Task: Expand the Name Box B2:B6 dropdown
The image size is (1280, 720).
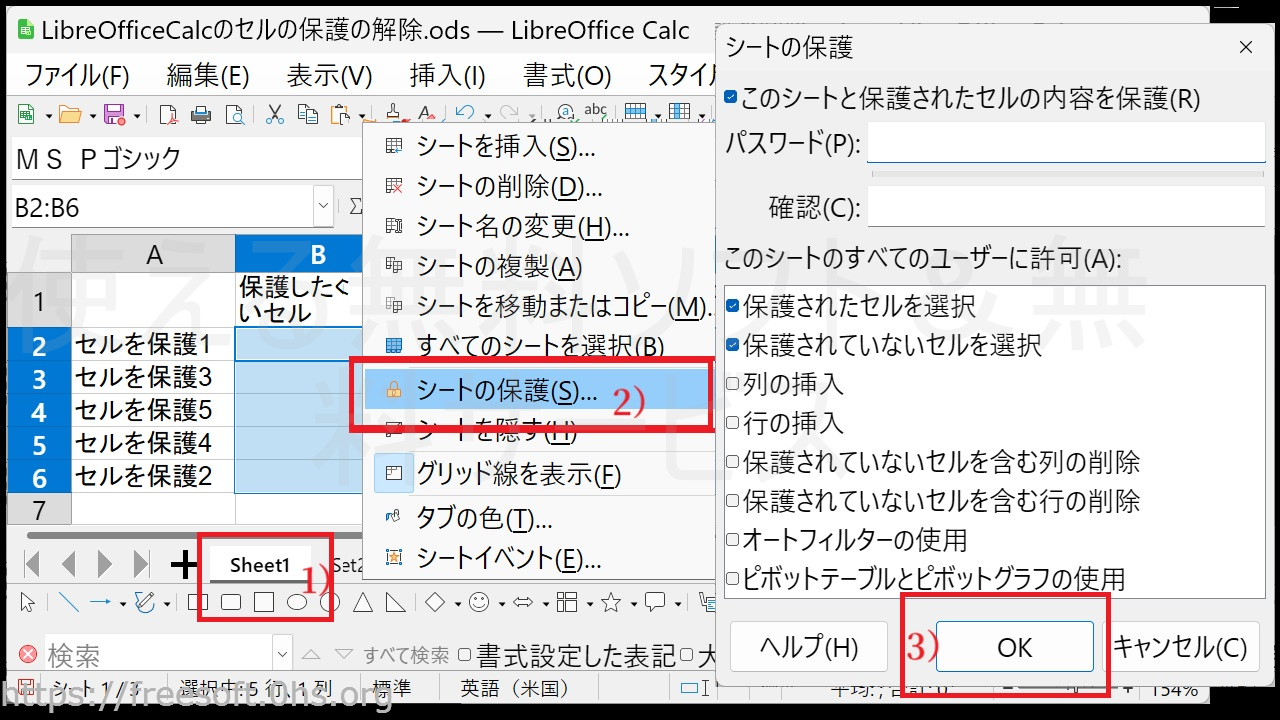Action: pos(323,208)
